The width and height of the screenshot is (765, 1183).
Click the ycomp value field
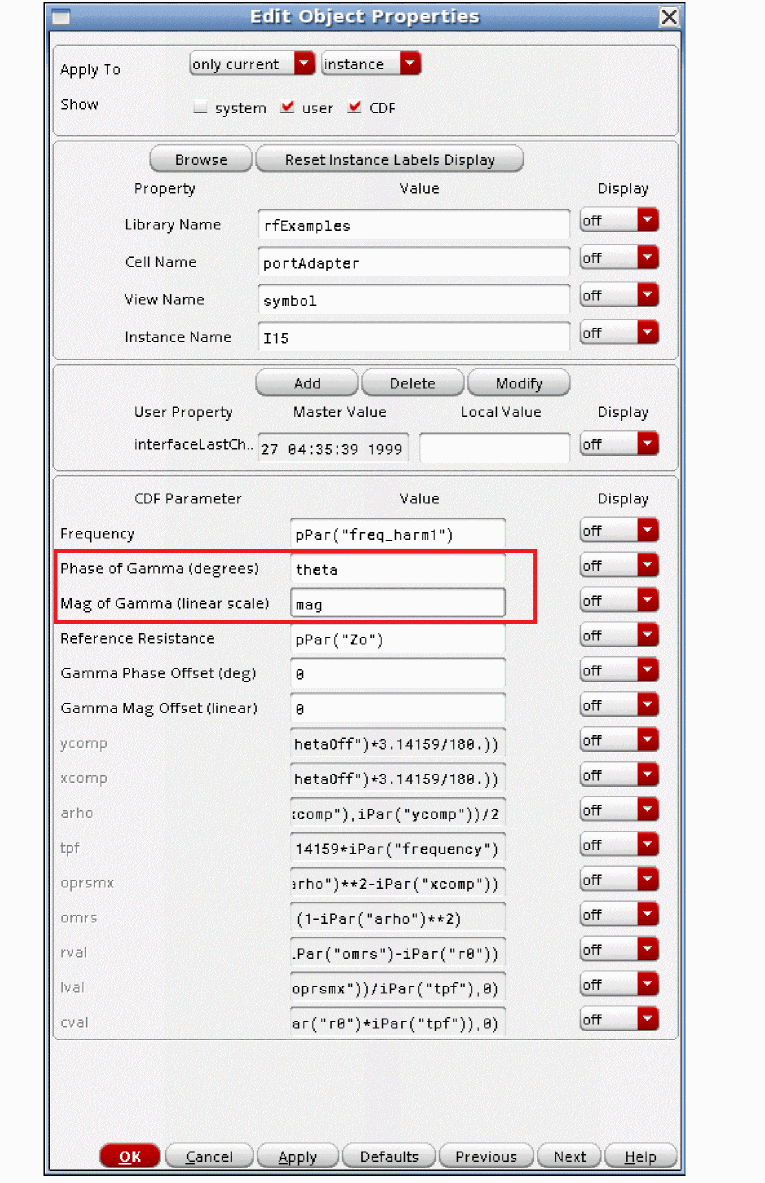coord(398,743)
